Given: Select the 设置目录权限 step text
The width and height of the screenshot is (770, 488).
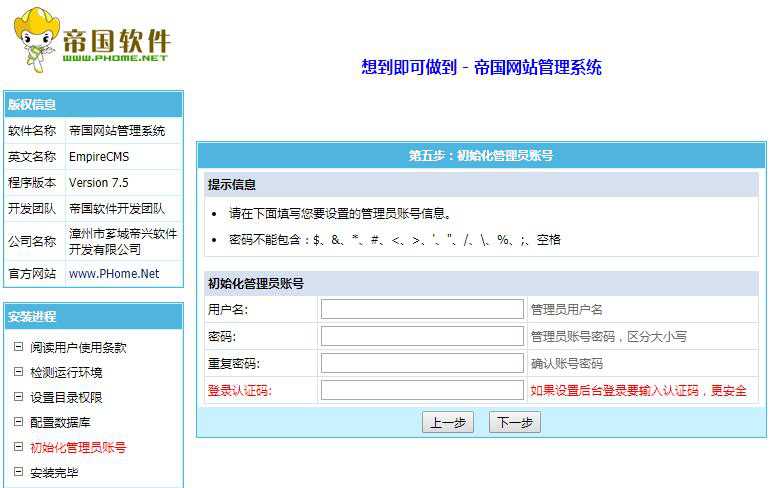Looking at the screenshot, I should tap(66, 397).
